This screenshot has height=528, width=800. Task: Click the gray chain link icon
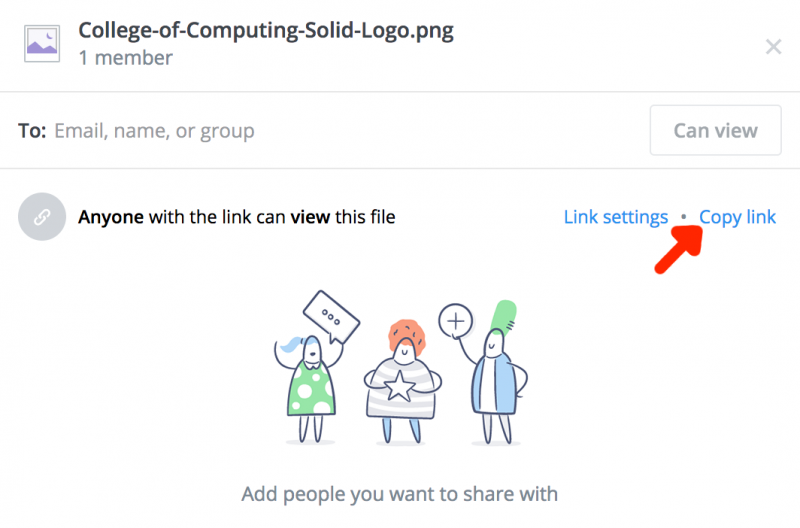tap(42, 217)
